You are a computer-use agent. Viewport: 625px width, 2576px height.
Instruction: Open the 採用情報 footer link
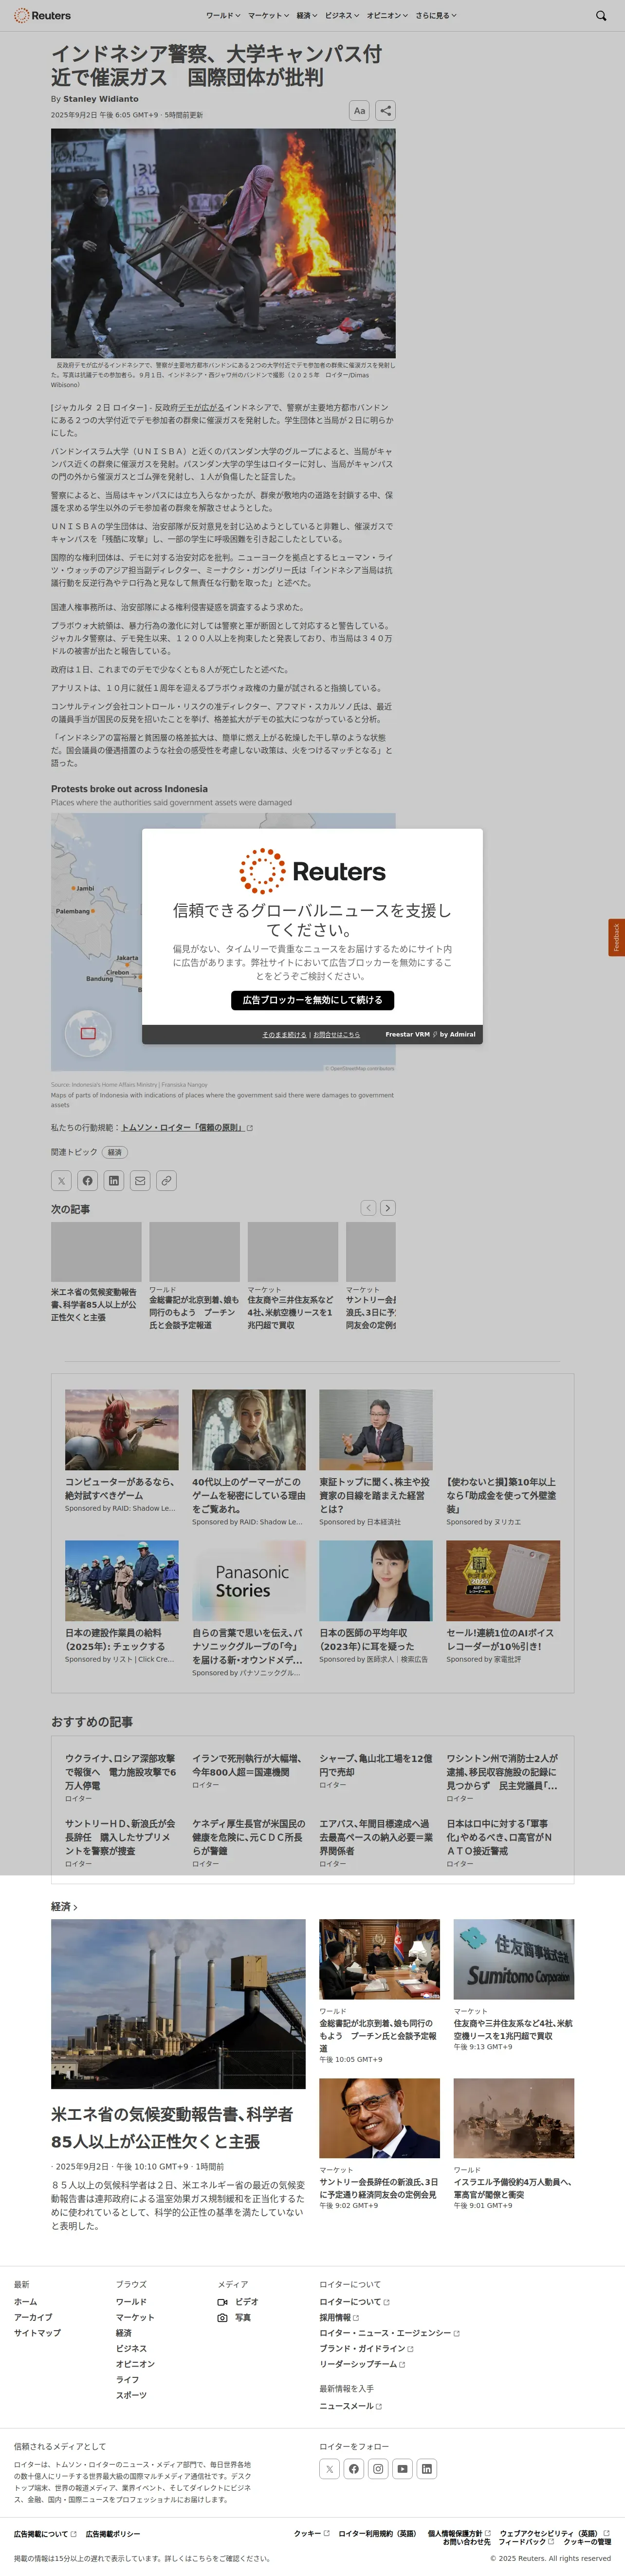(x=339, y=2318)
